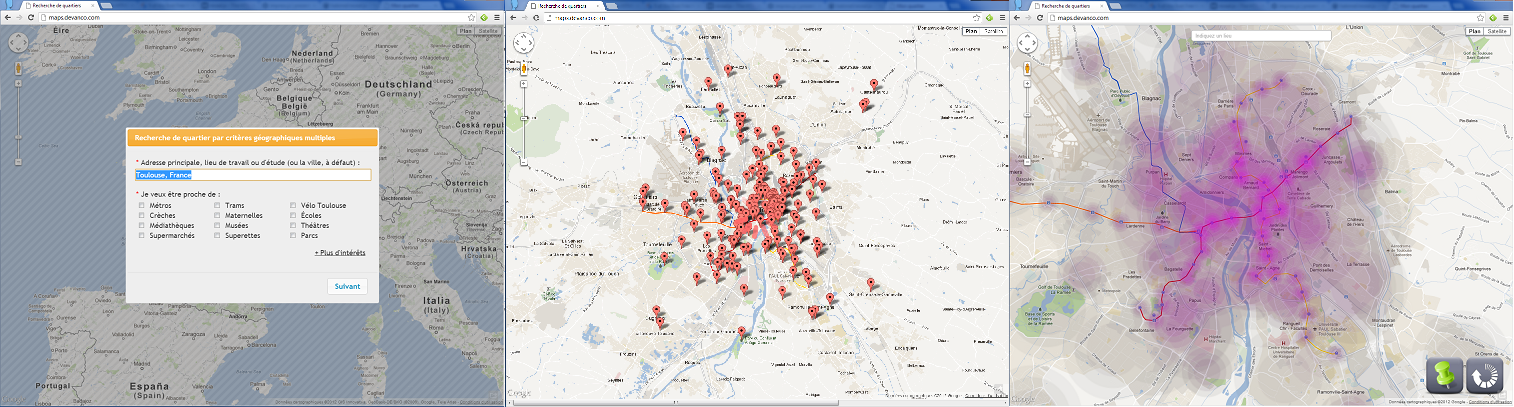This screenshot has width=1514, height=407.
Task: Click the pan control on the middle window map
Action: coord(524,43)
